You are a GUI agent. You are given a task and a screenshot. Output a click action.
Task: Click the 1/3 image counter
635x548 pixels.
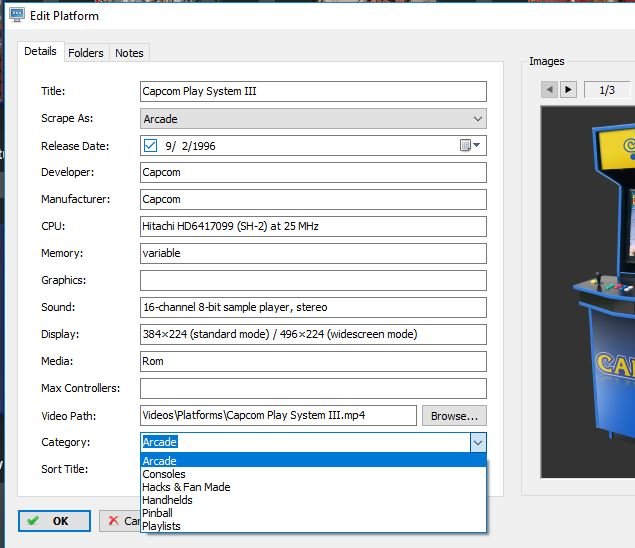(x=607, y=90)
